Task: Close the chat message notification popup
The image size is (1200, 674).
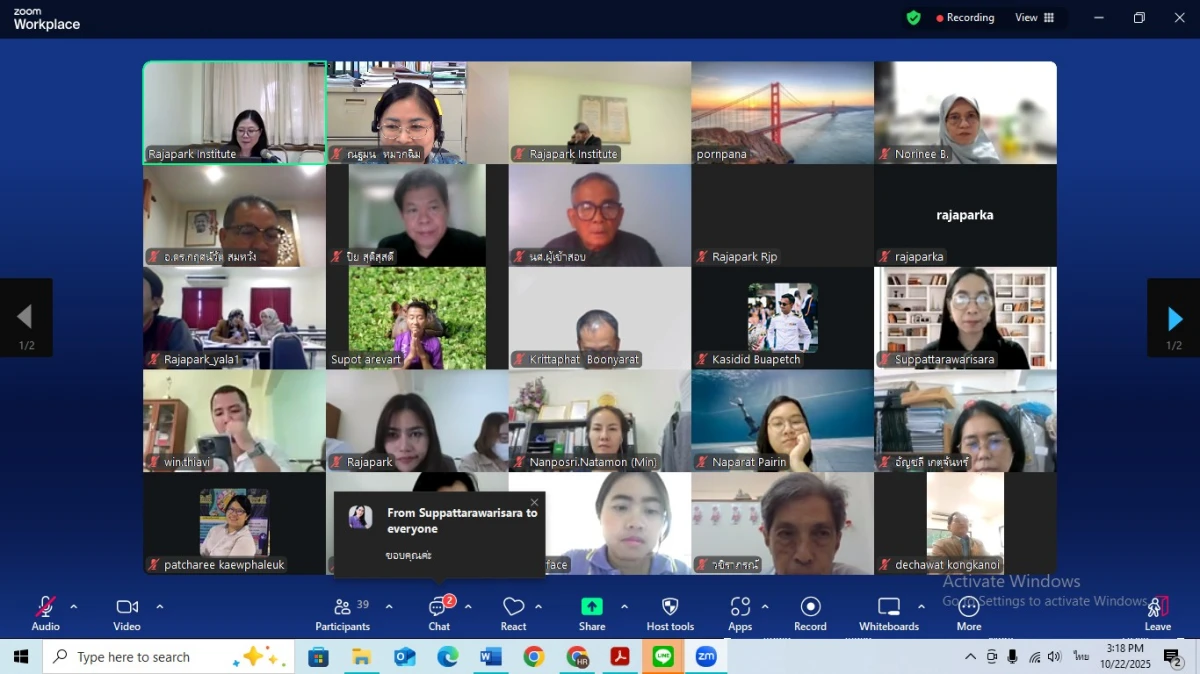Action: pos(534,502)
